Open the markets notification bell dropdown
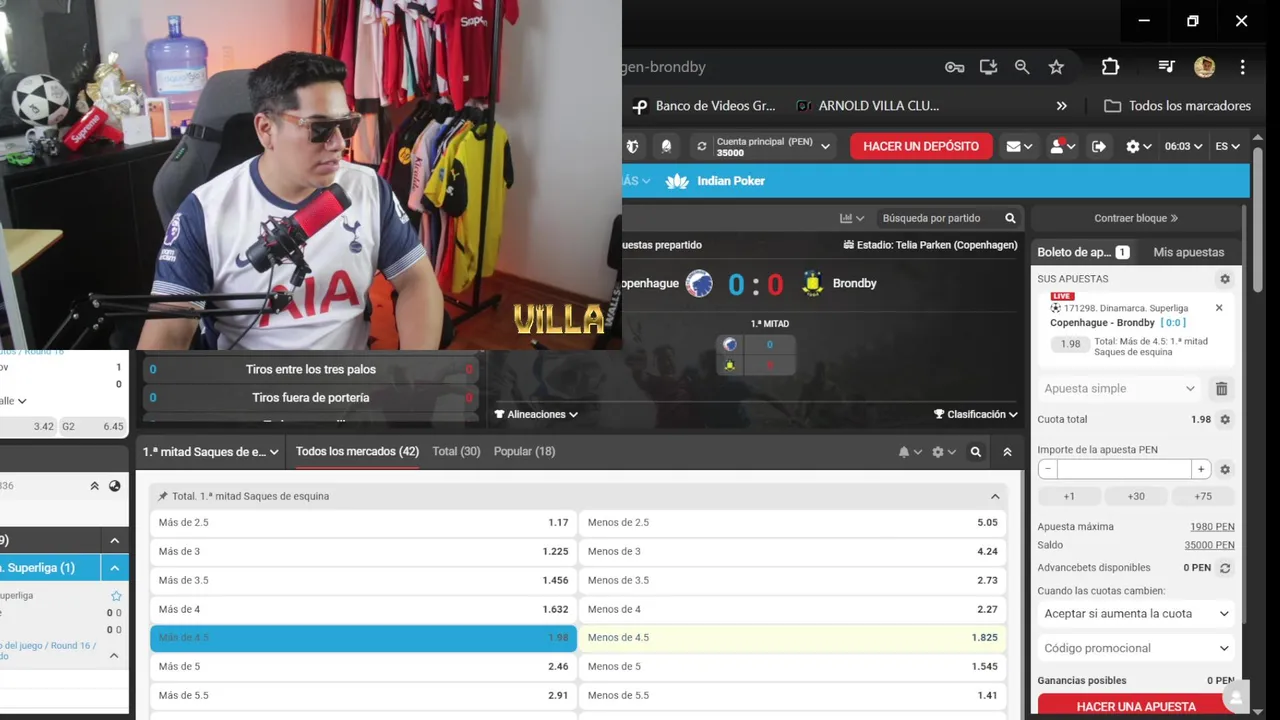The height and width of the screenshot is (720, 1280). [x=910, y=452]
